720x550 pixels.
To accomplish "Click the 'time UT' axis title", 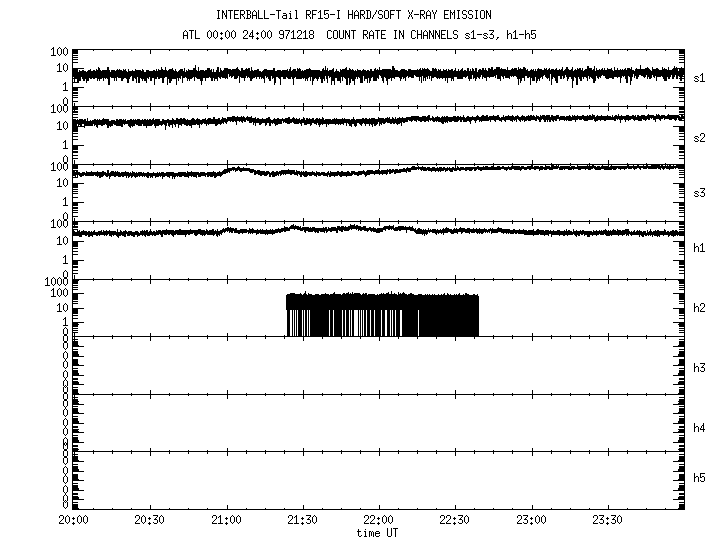I will point(379,533).
